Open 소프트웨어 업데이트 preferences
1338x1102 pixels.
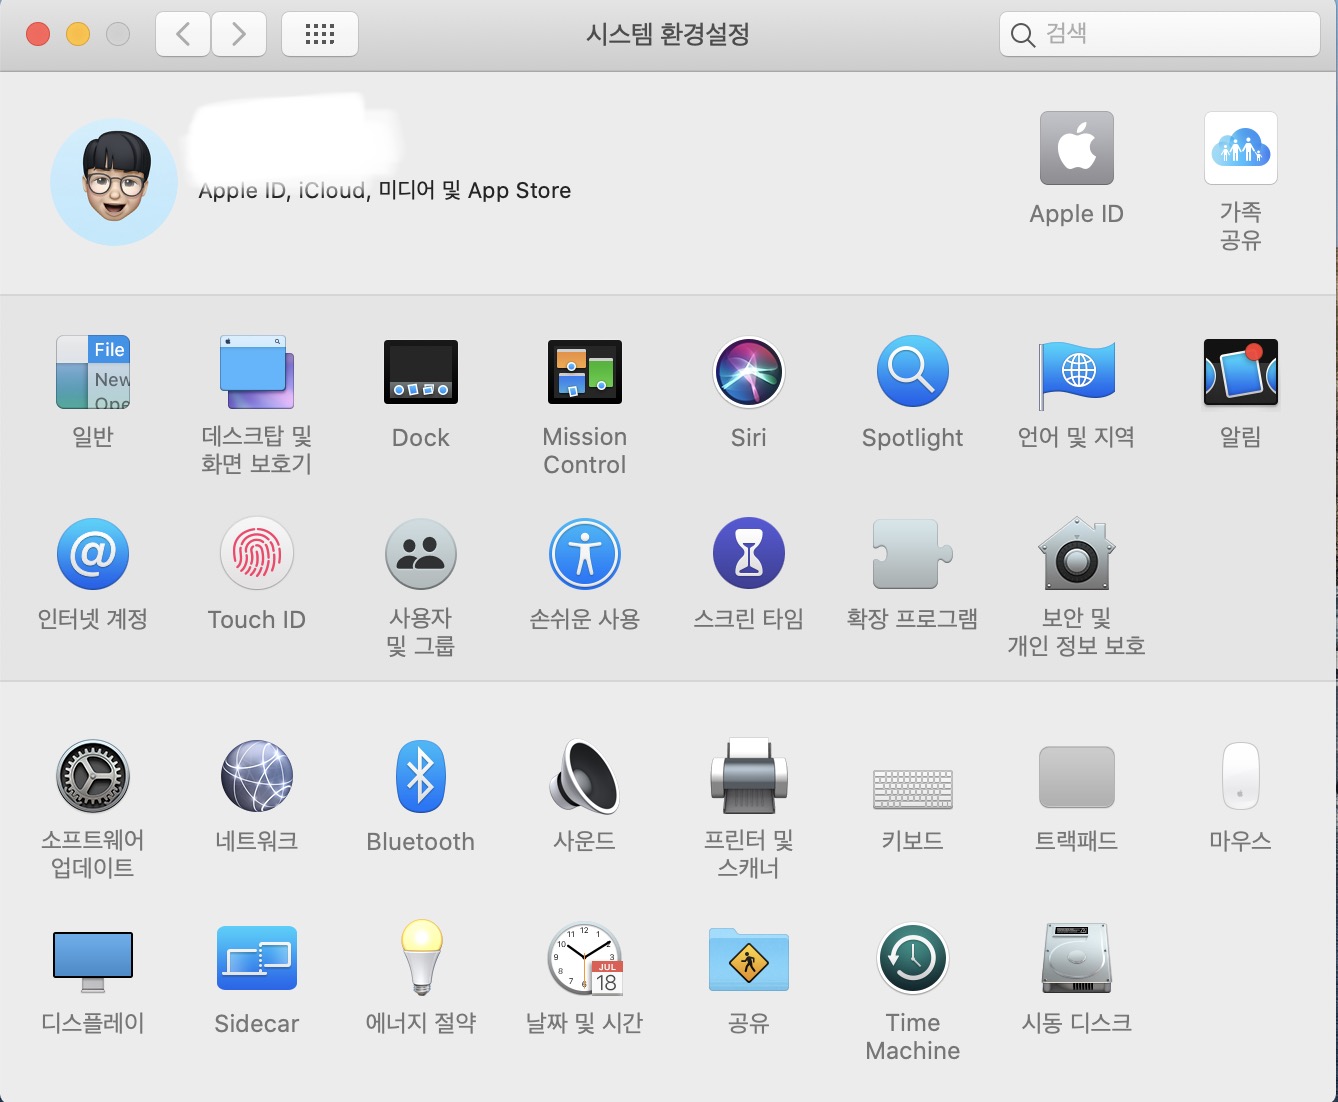[x=93, y=776]
